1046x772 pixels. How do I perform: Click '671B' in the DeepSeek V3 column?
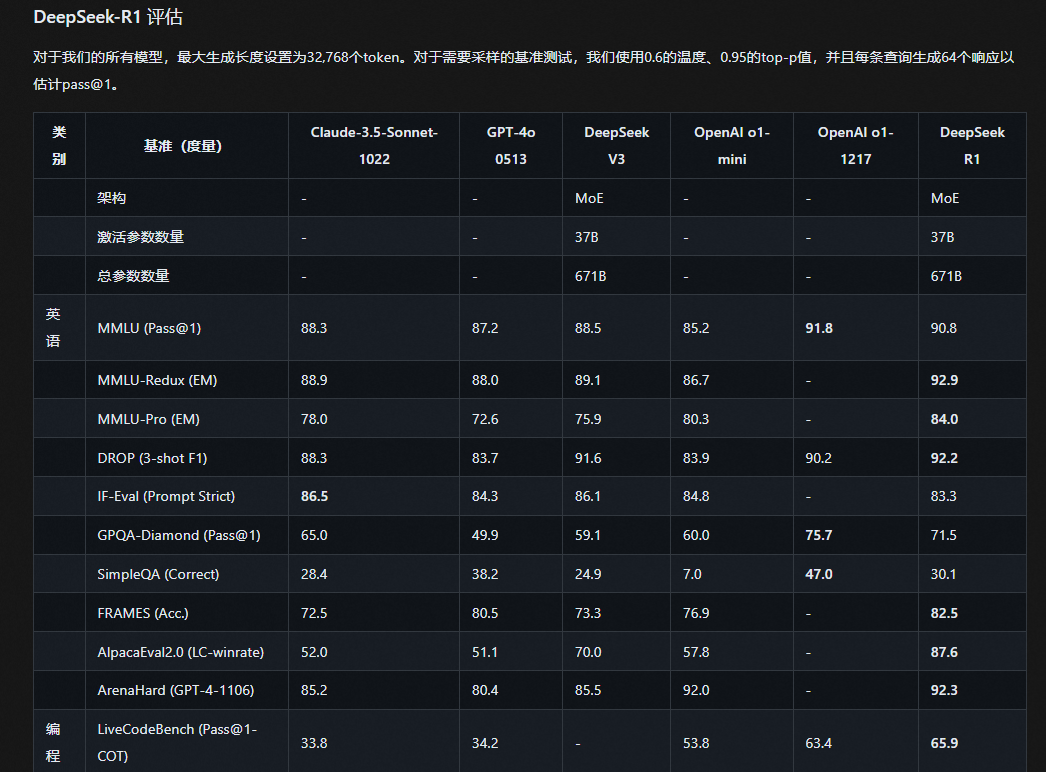590,276
